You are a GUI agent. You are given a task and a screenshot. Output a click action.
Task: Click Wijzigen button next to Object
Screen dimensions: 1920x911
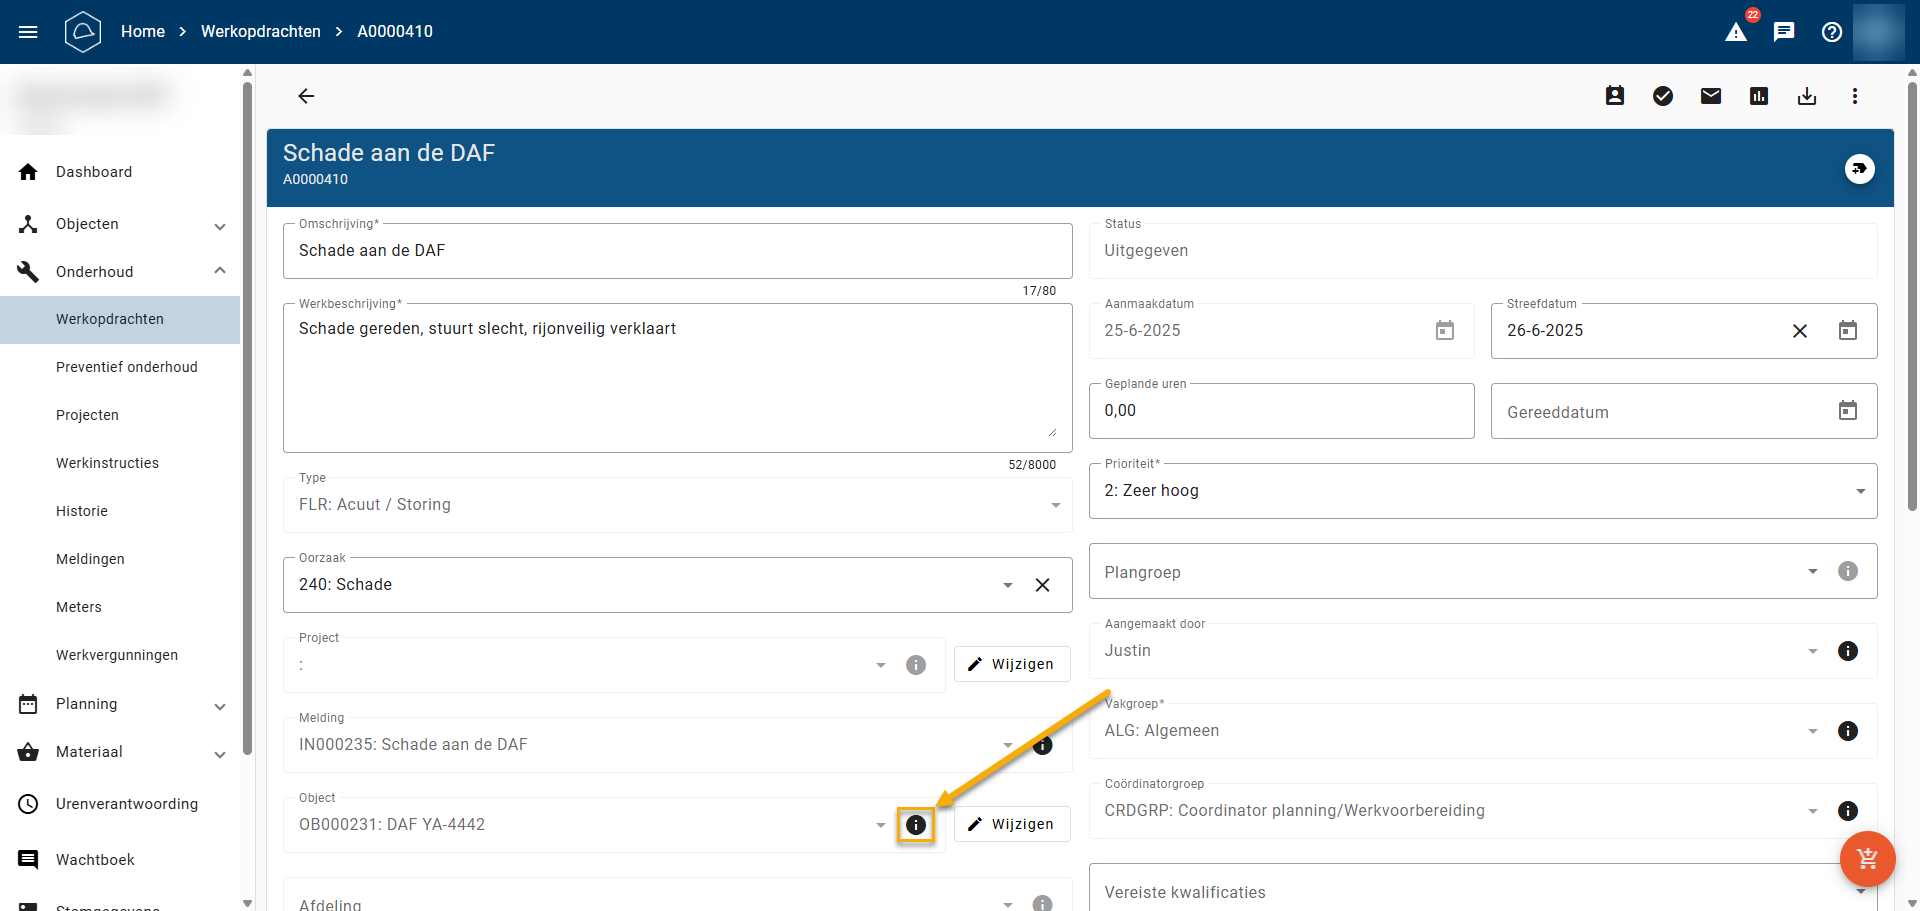1012,824
